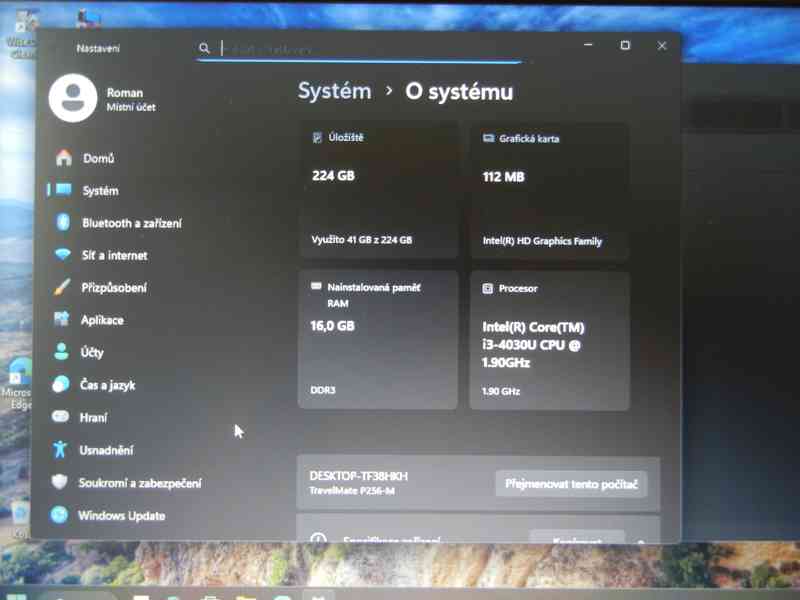The height and width of the screenshot is (600, 800).
Task: Open the Domů menu label
Action: [x=99, y=158]
